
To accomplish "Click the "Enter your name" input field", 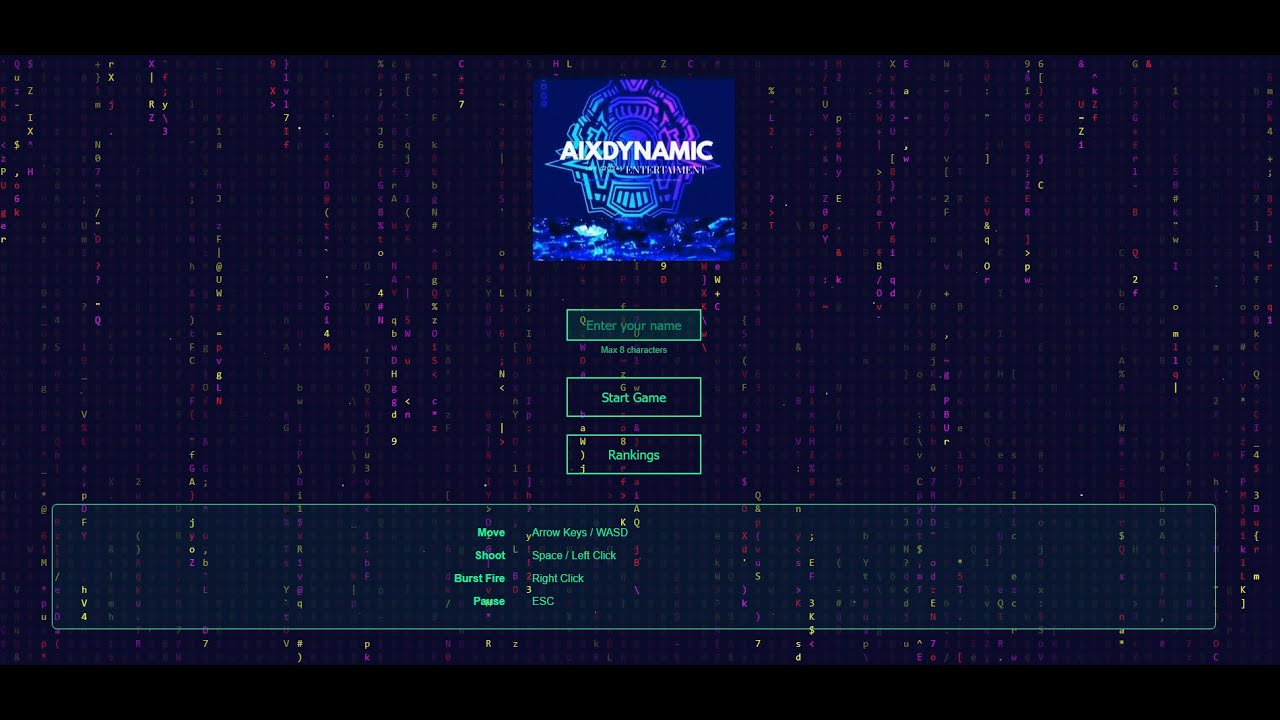I will (x=634, y=325).
